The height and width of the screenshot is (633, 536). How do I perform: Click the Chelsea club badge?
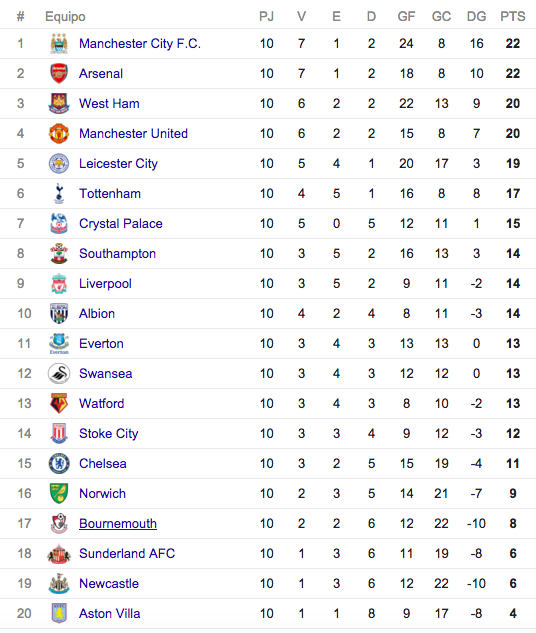(x=59, y=463)
